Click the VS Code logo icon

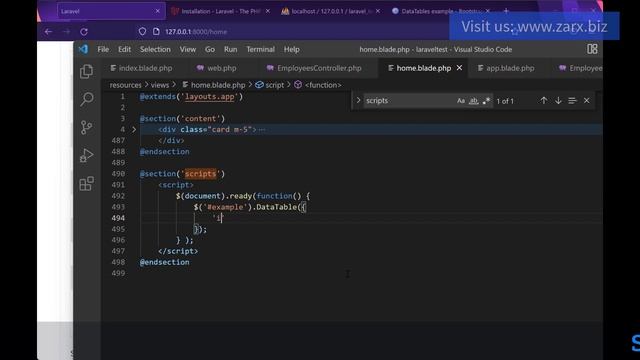pyautogui.click(x=83, y=49)
